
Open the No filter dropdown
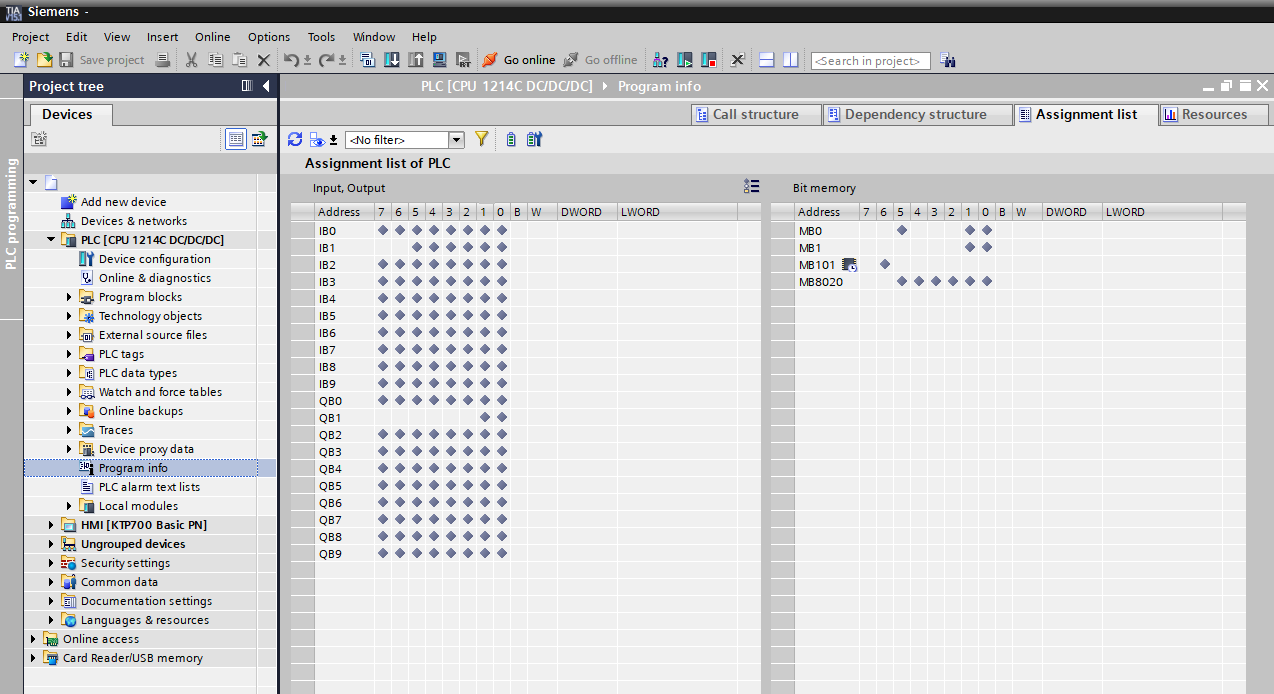point(456,140)
